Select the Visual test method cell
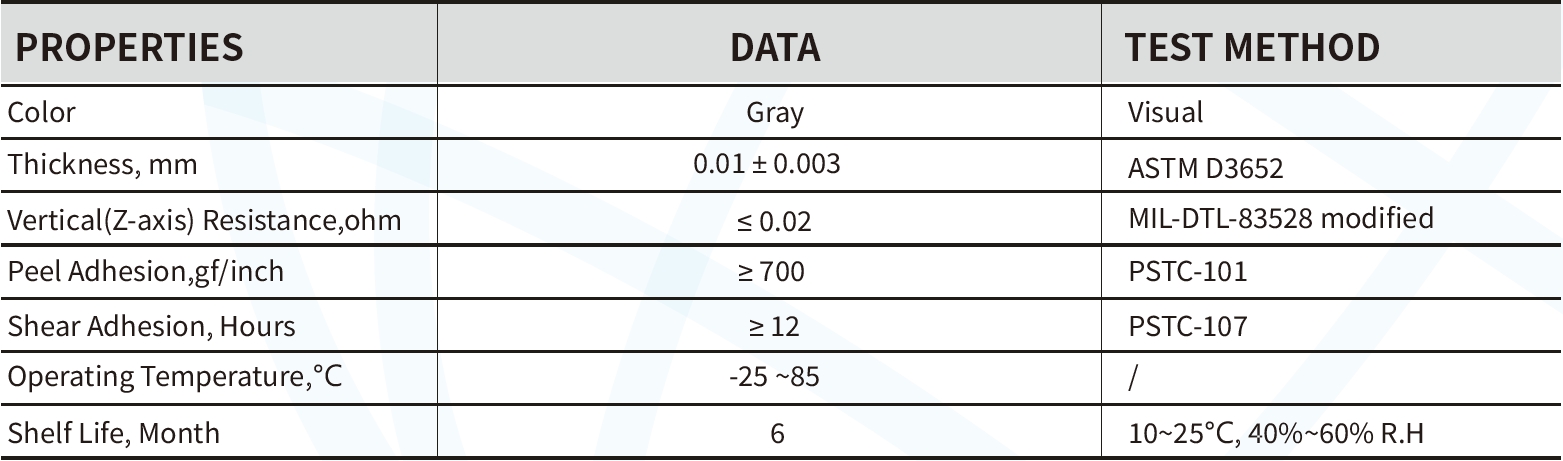1563x461 pixels. click(x=1165, y=112)
